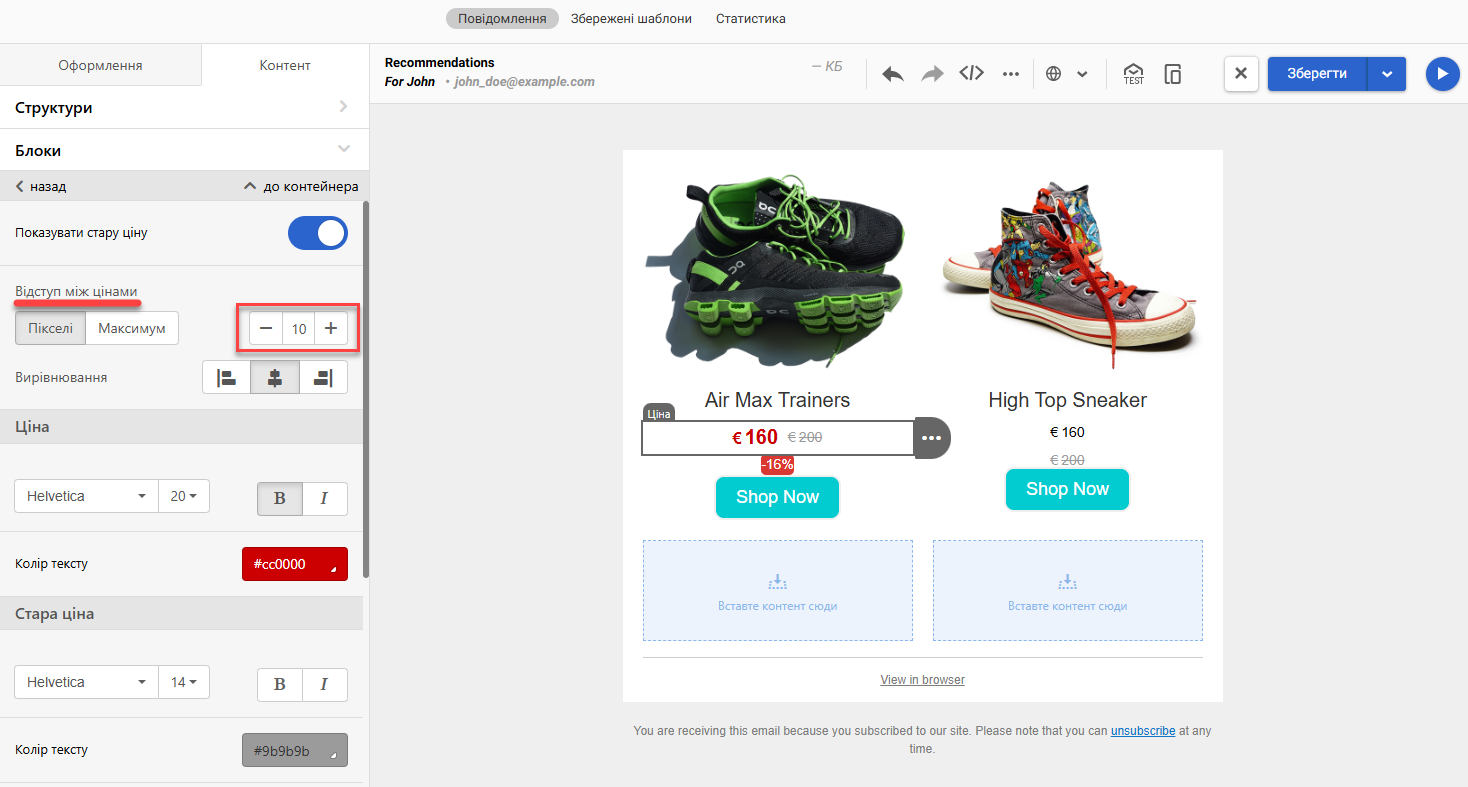Image resolution: width=1468 pixels, height=787 pixels.
Task: Open the HTML code editor icon
Action: coord(971,73)
